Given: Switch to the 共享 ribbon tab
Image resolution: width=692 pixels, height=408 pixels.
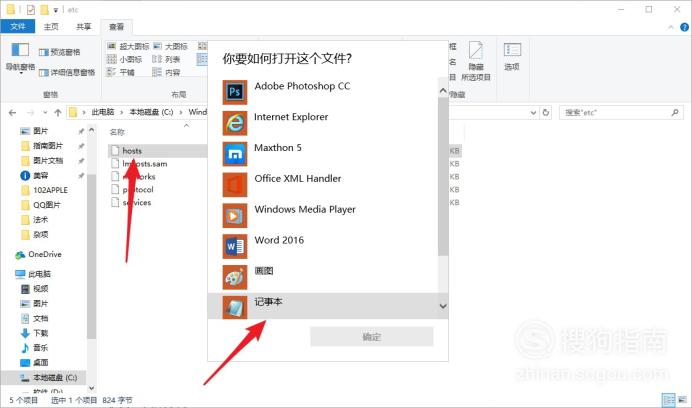Looking at the screenshot, I should coord(83,26).
